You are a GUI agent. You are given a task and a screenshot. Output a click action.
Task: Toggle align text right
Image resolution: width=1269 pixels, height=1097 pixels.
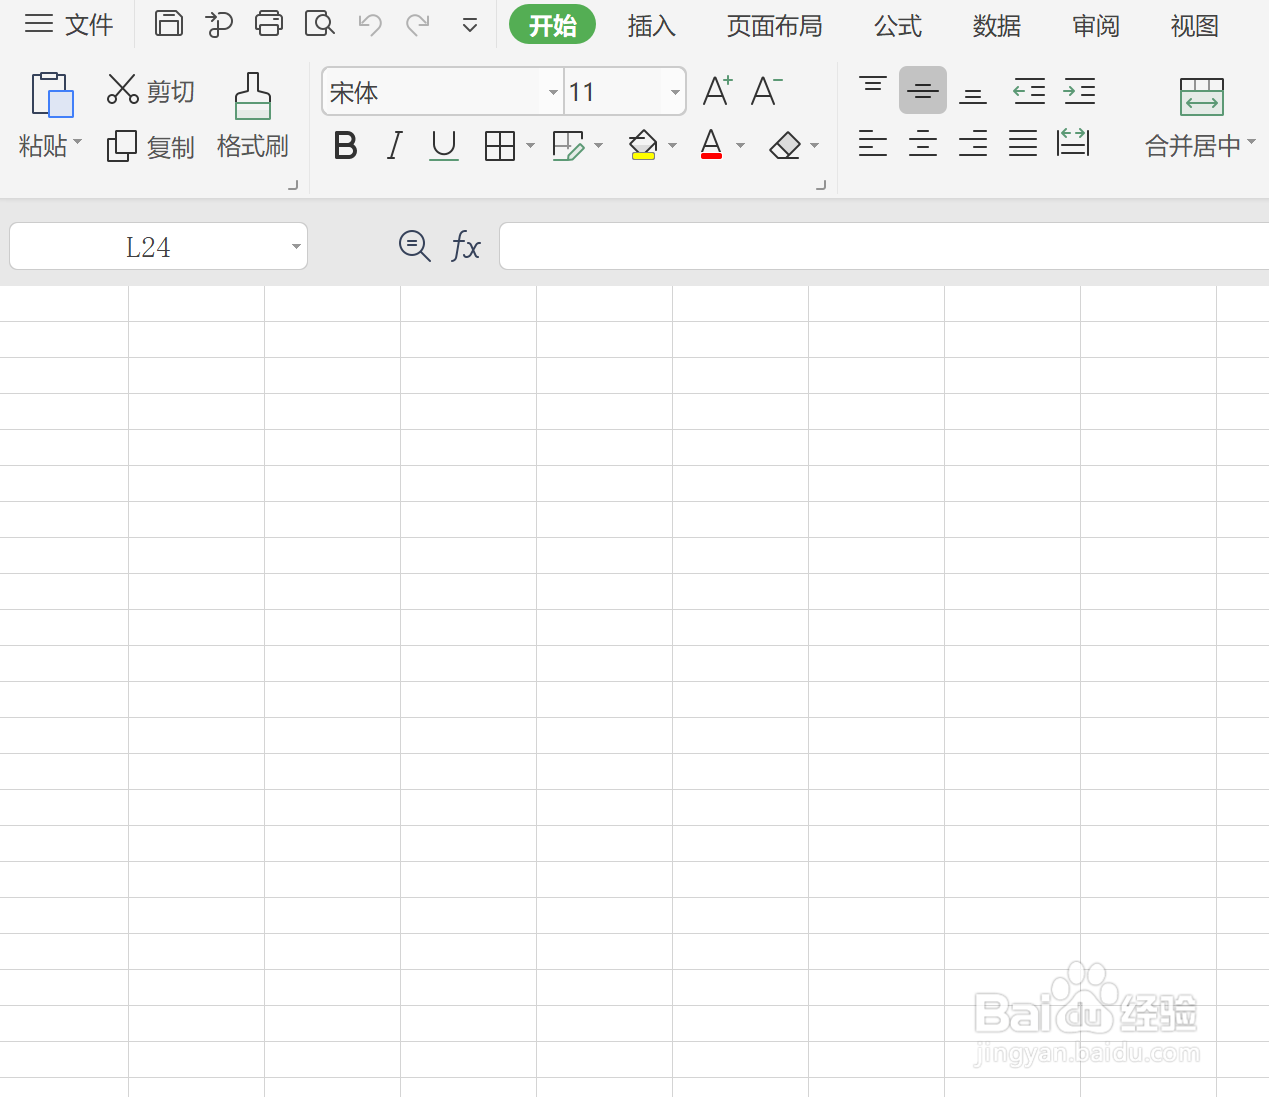click(x=973, y=144)
